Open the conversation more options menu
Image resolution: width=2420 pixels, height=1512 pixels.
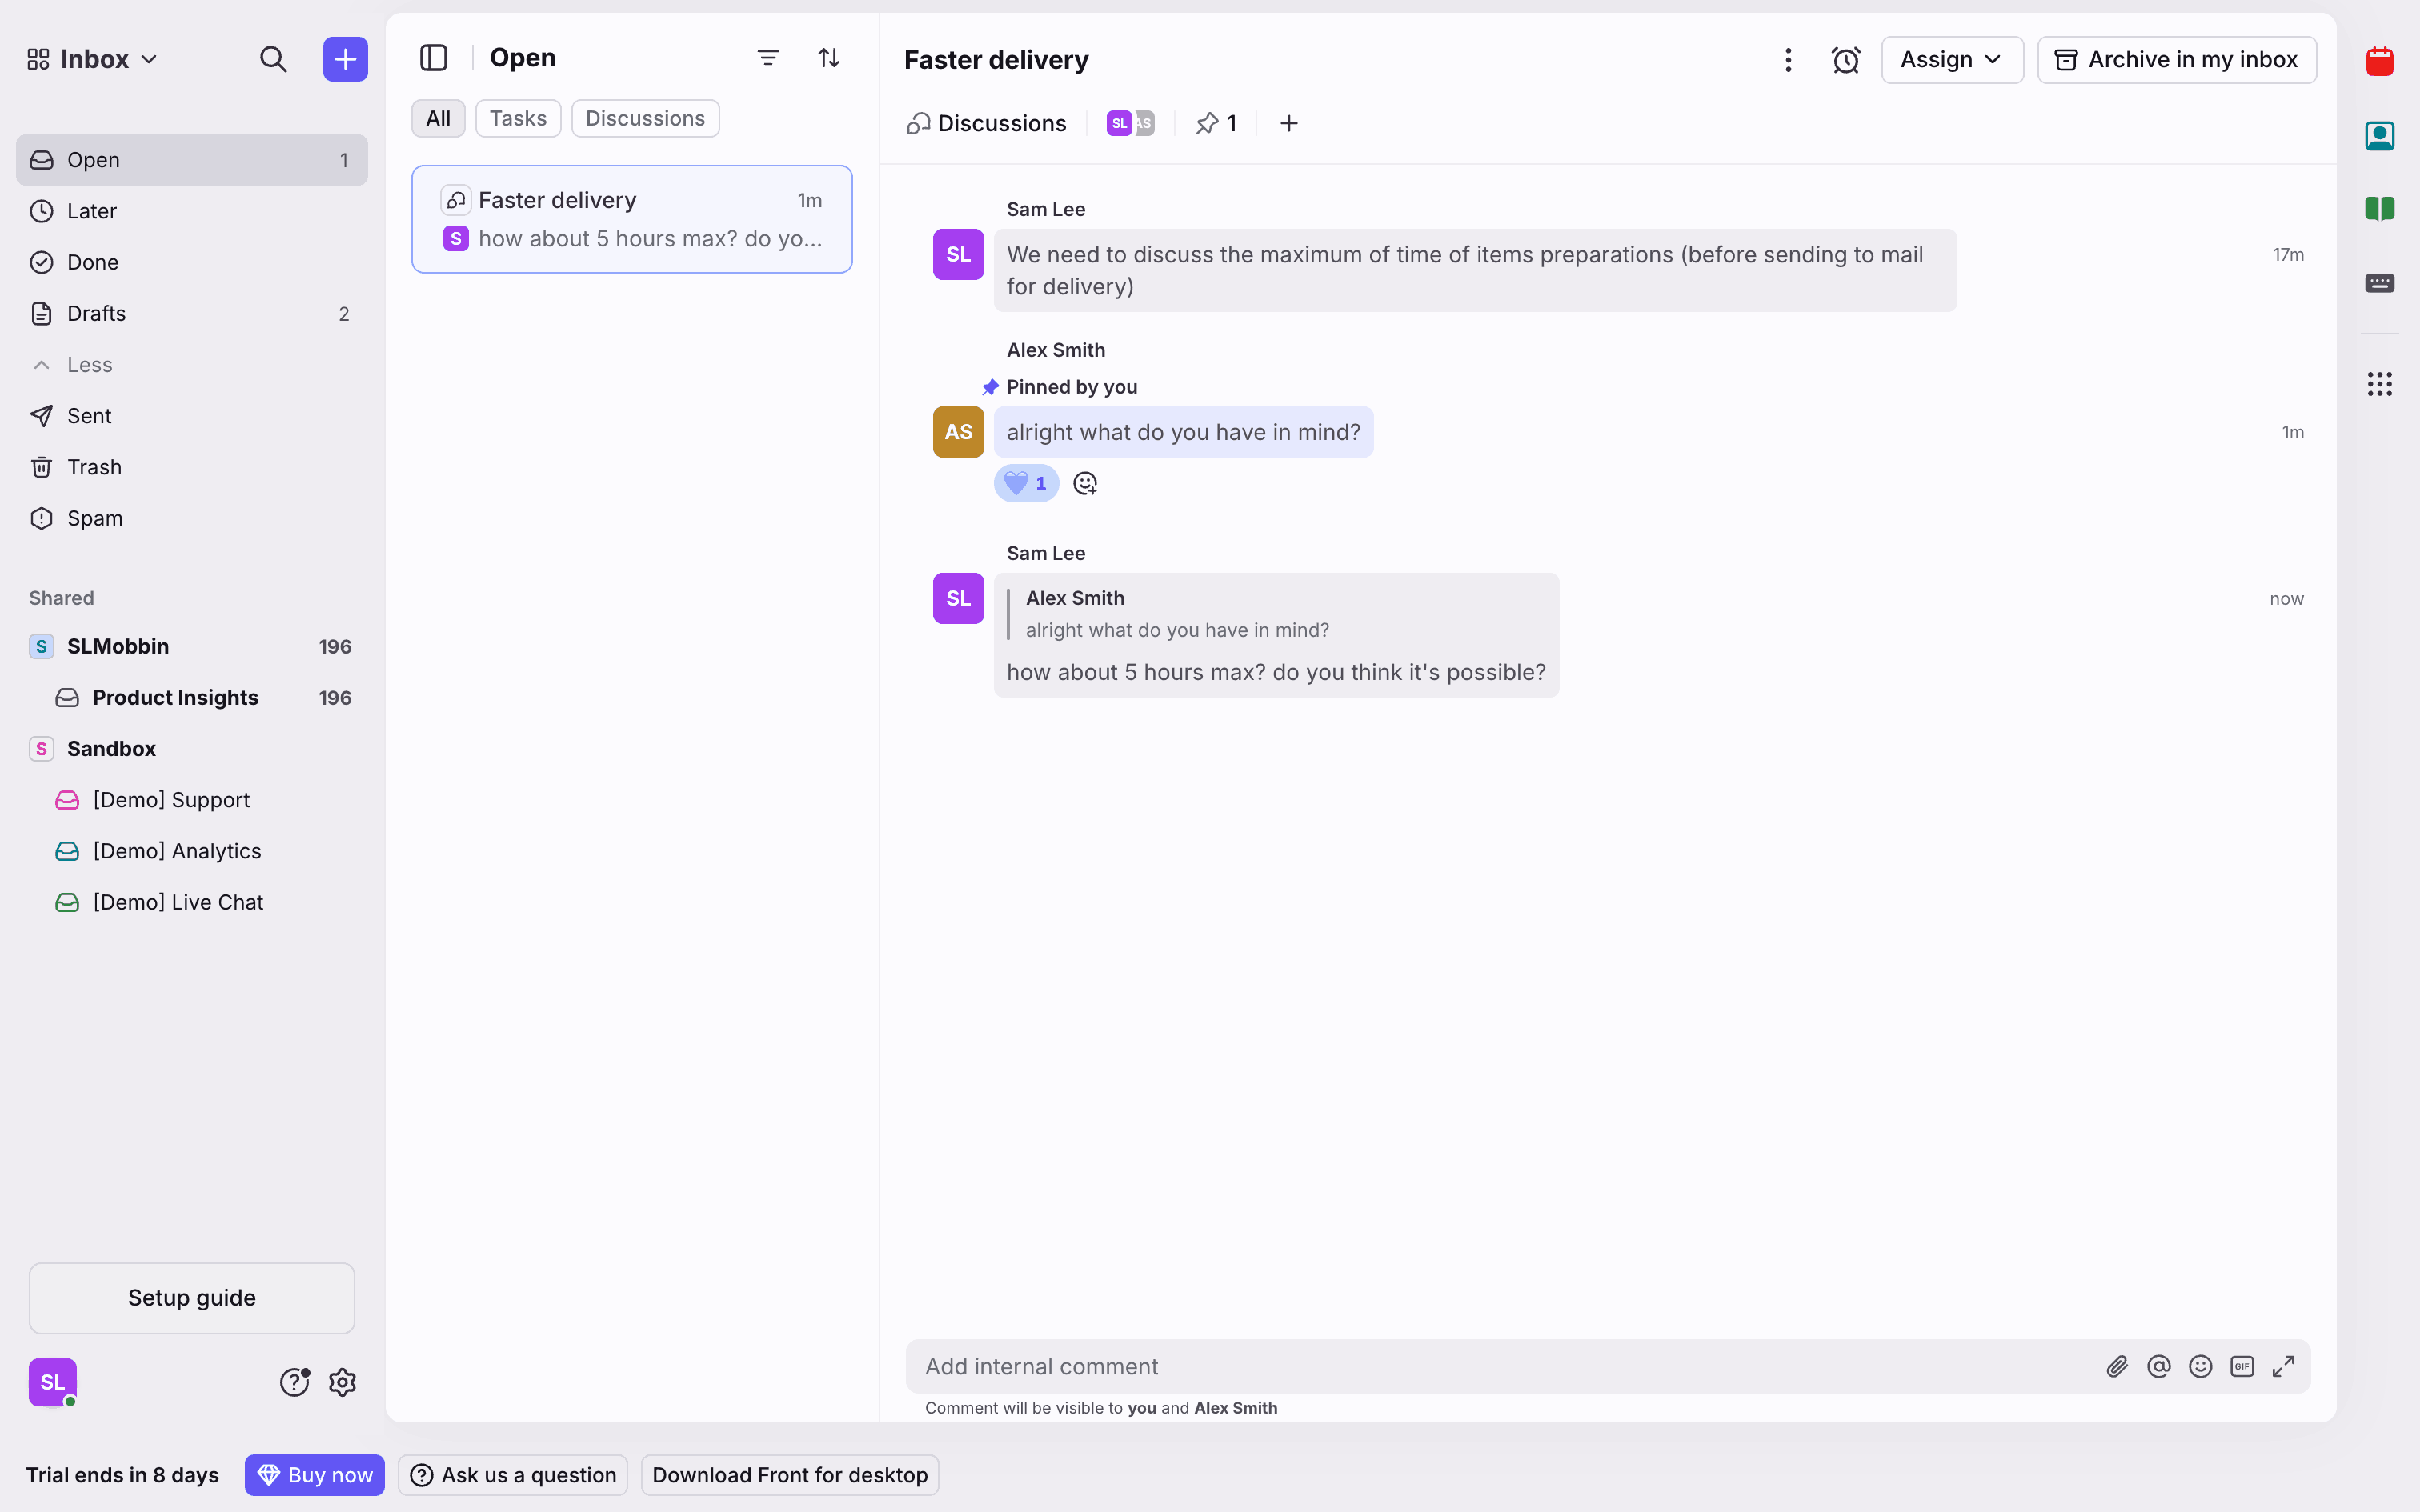coord(1788,60)
